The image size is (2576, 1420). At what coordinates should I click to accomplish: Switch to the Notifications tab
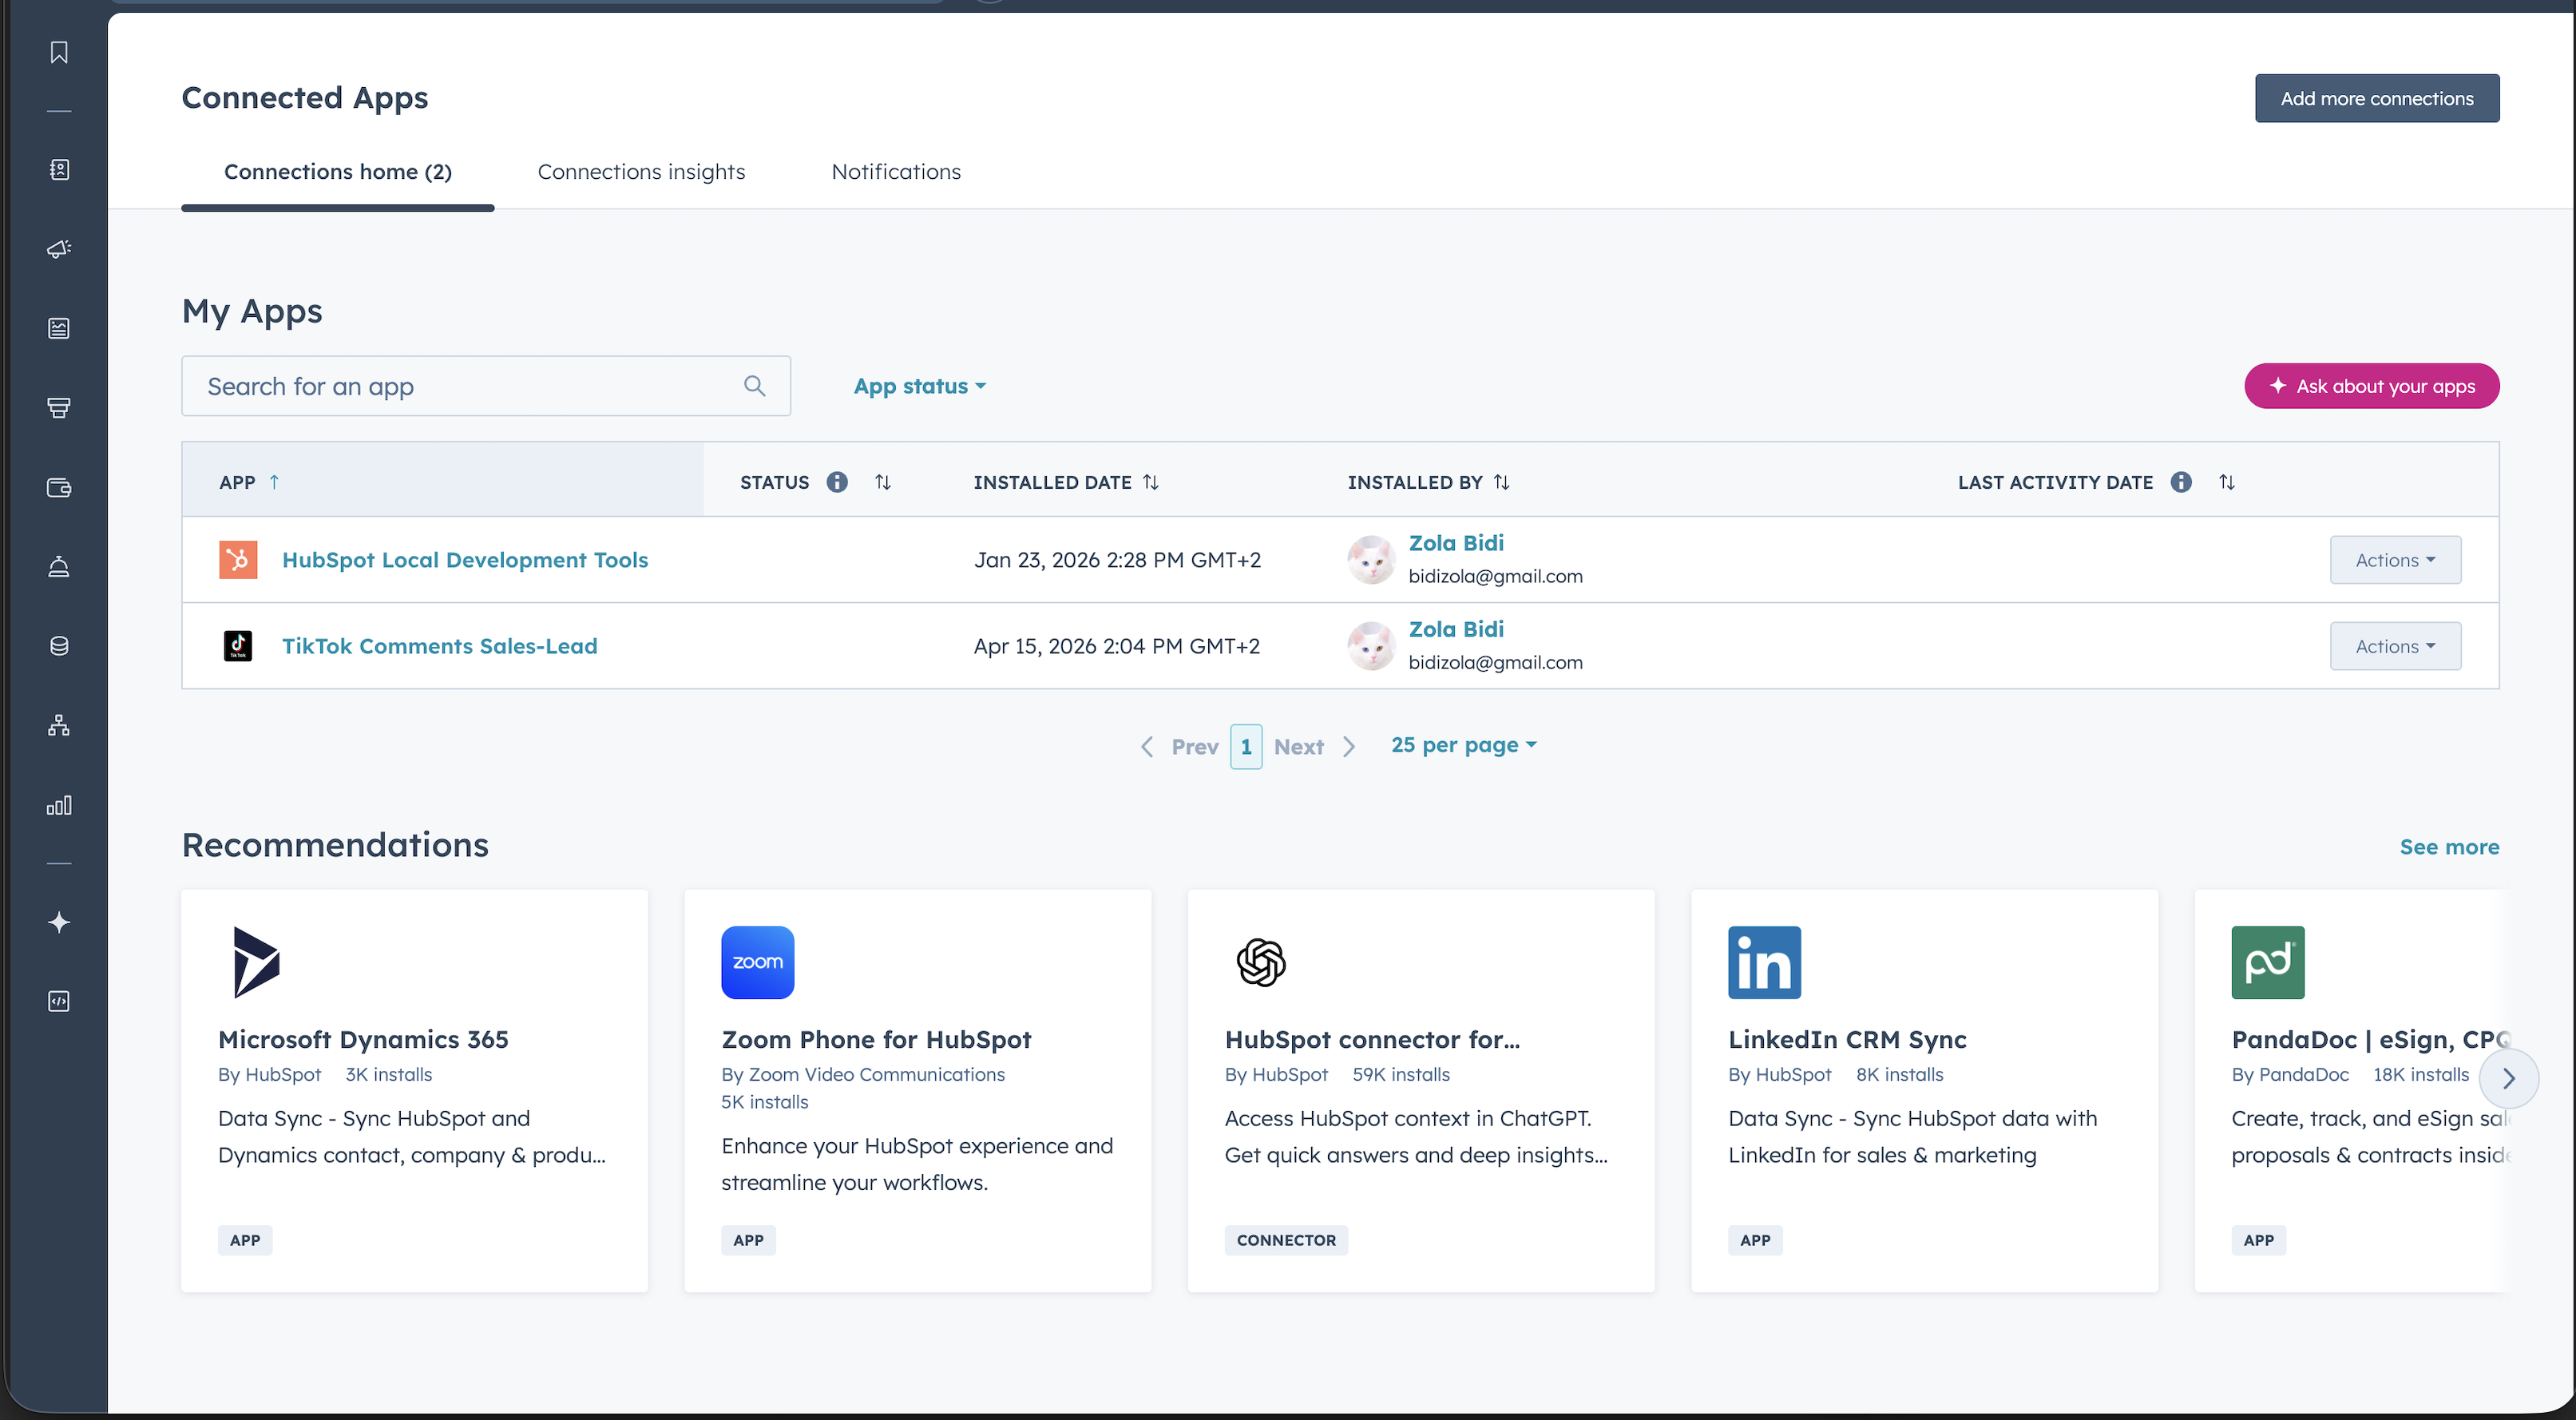click(896, 172)
